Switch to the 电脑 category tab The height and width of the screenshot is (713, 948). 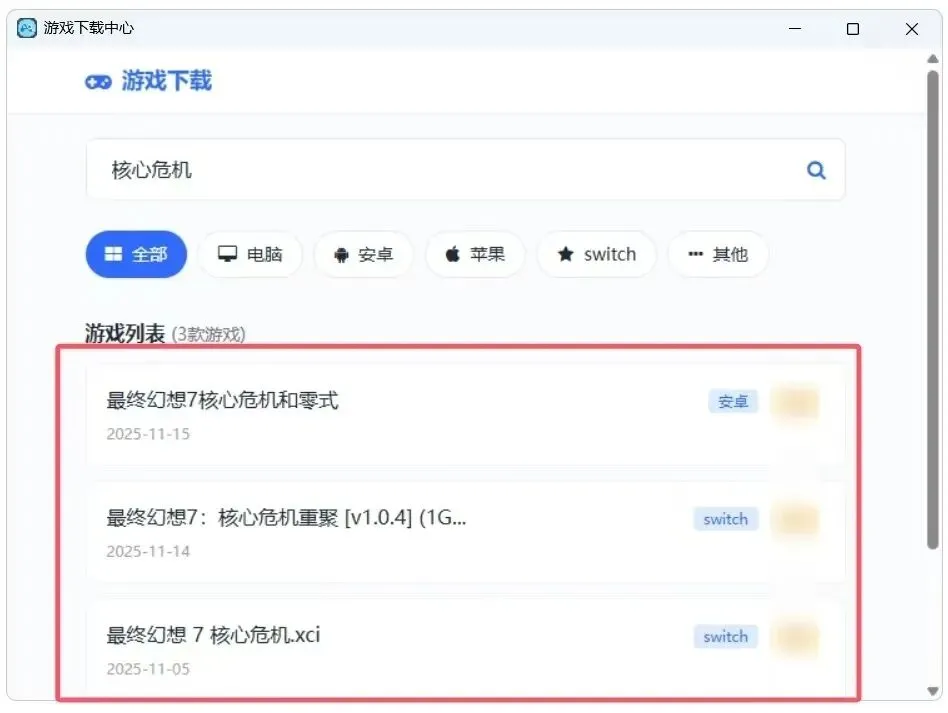tap(250, 254)
